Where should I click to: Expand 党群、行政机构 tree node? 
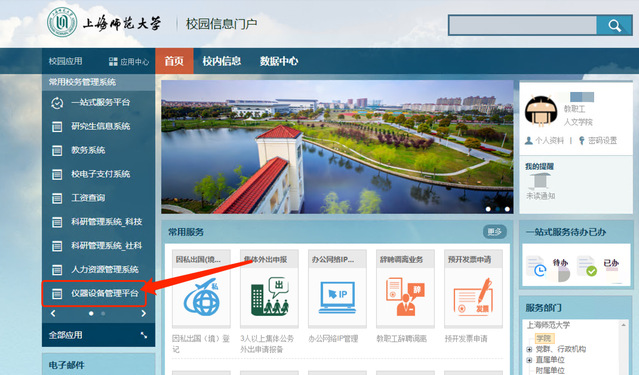[529, 349]
